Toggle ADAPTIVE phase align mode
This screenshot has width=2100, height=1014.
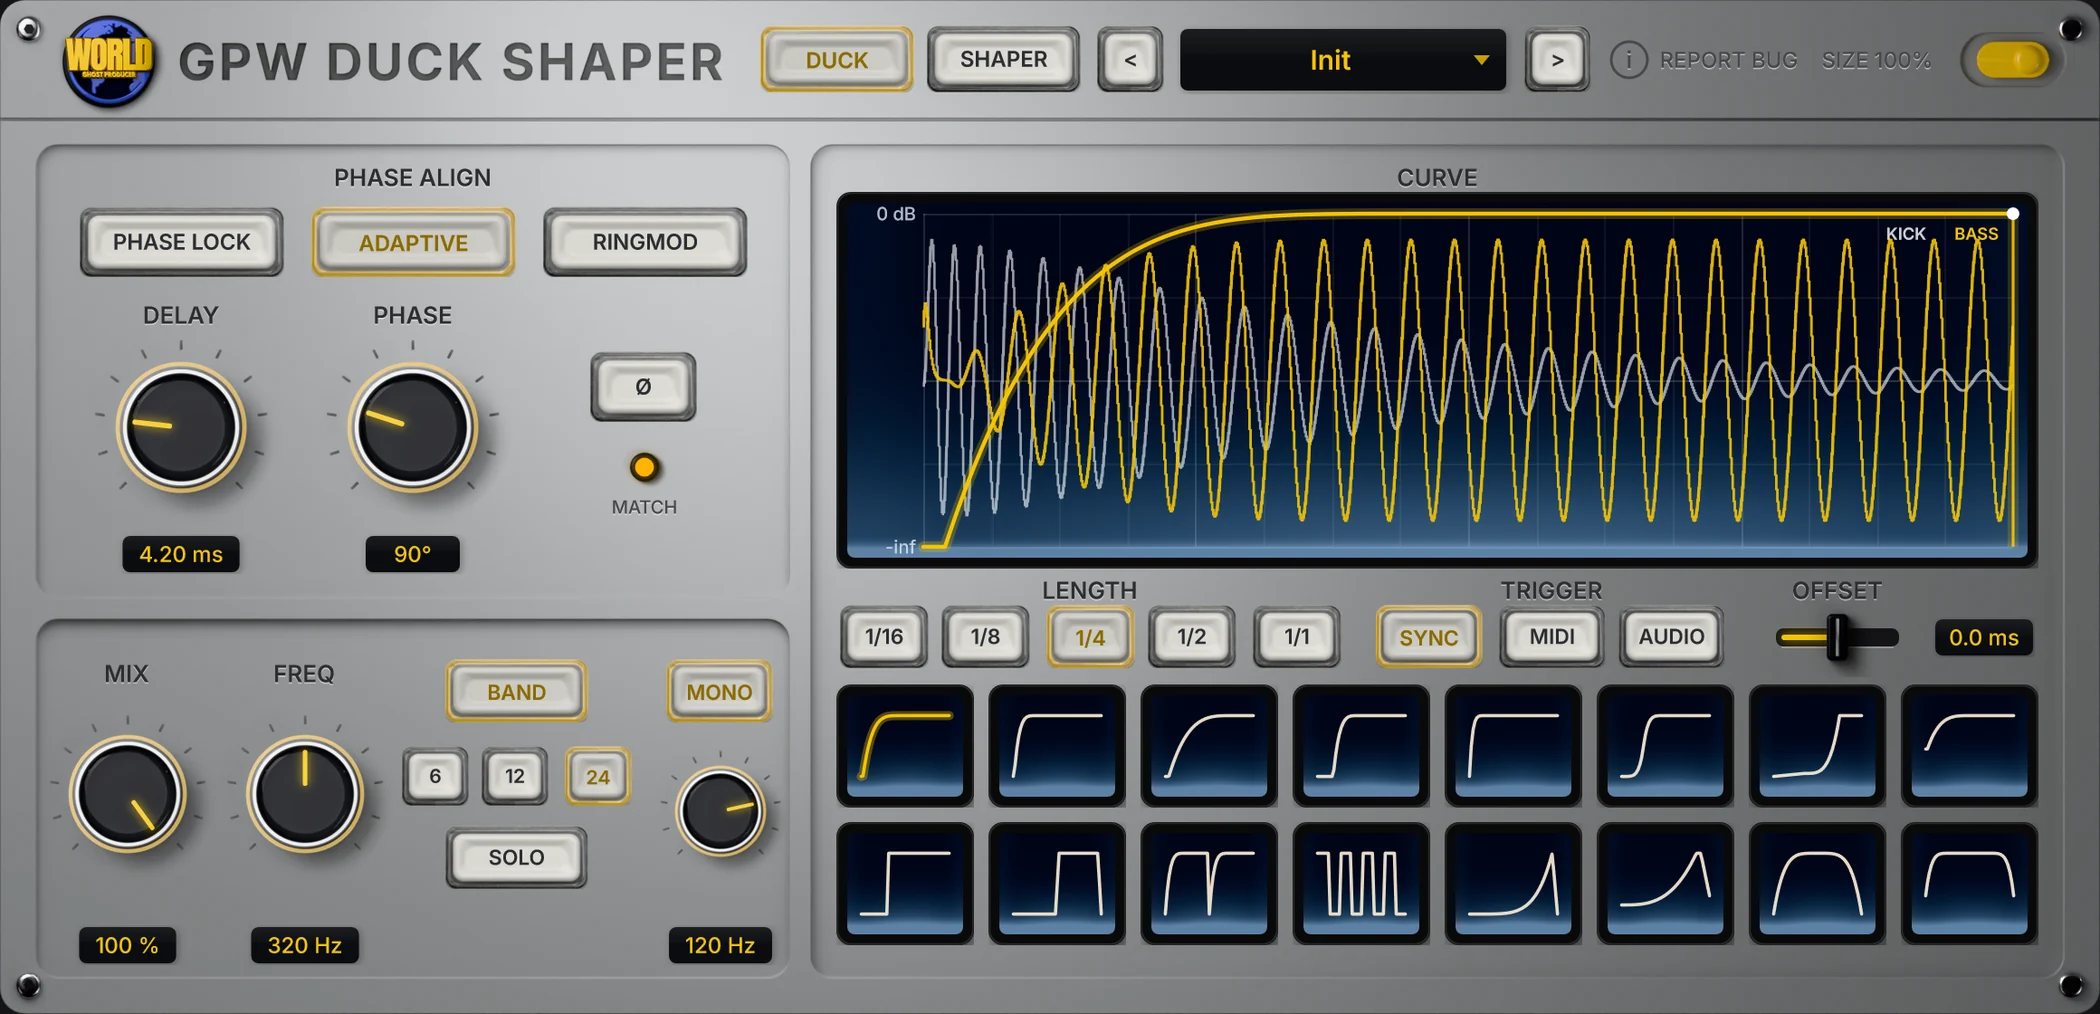tap(413, 242)
